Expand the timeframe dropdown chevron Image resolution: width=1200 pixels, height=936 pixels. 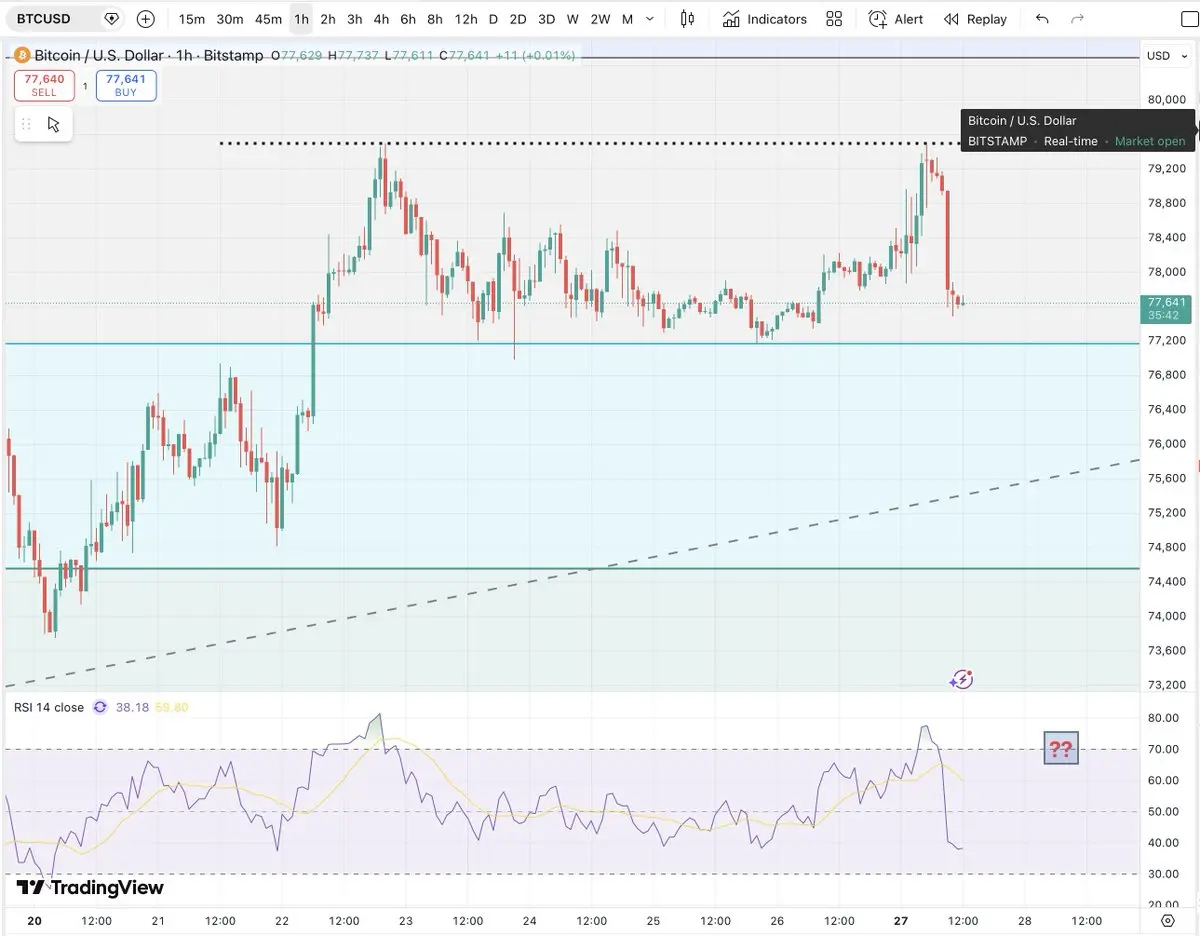pos(652,19)
